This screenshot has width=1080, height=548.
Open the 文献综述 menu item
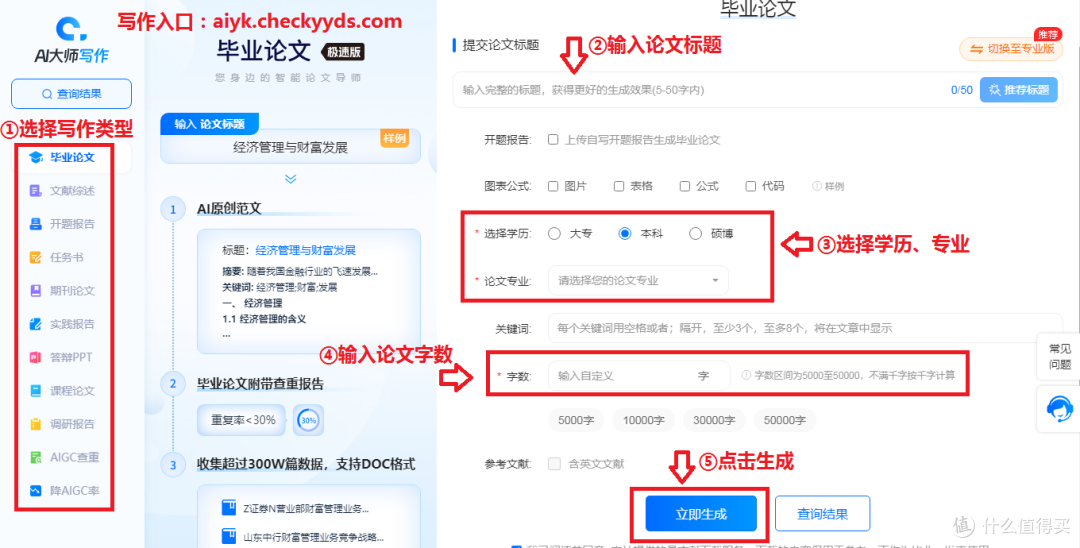72,191
